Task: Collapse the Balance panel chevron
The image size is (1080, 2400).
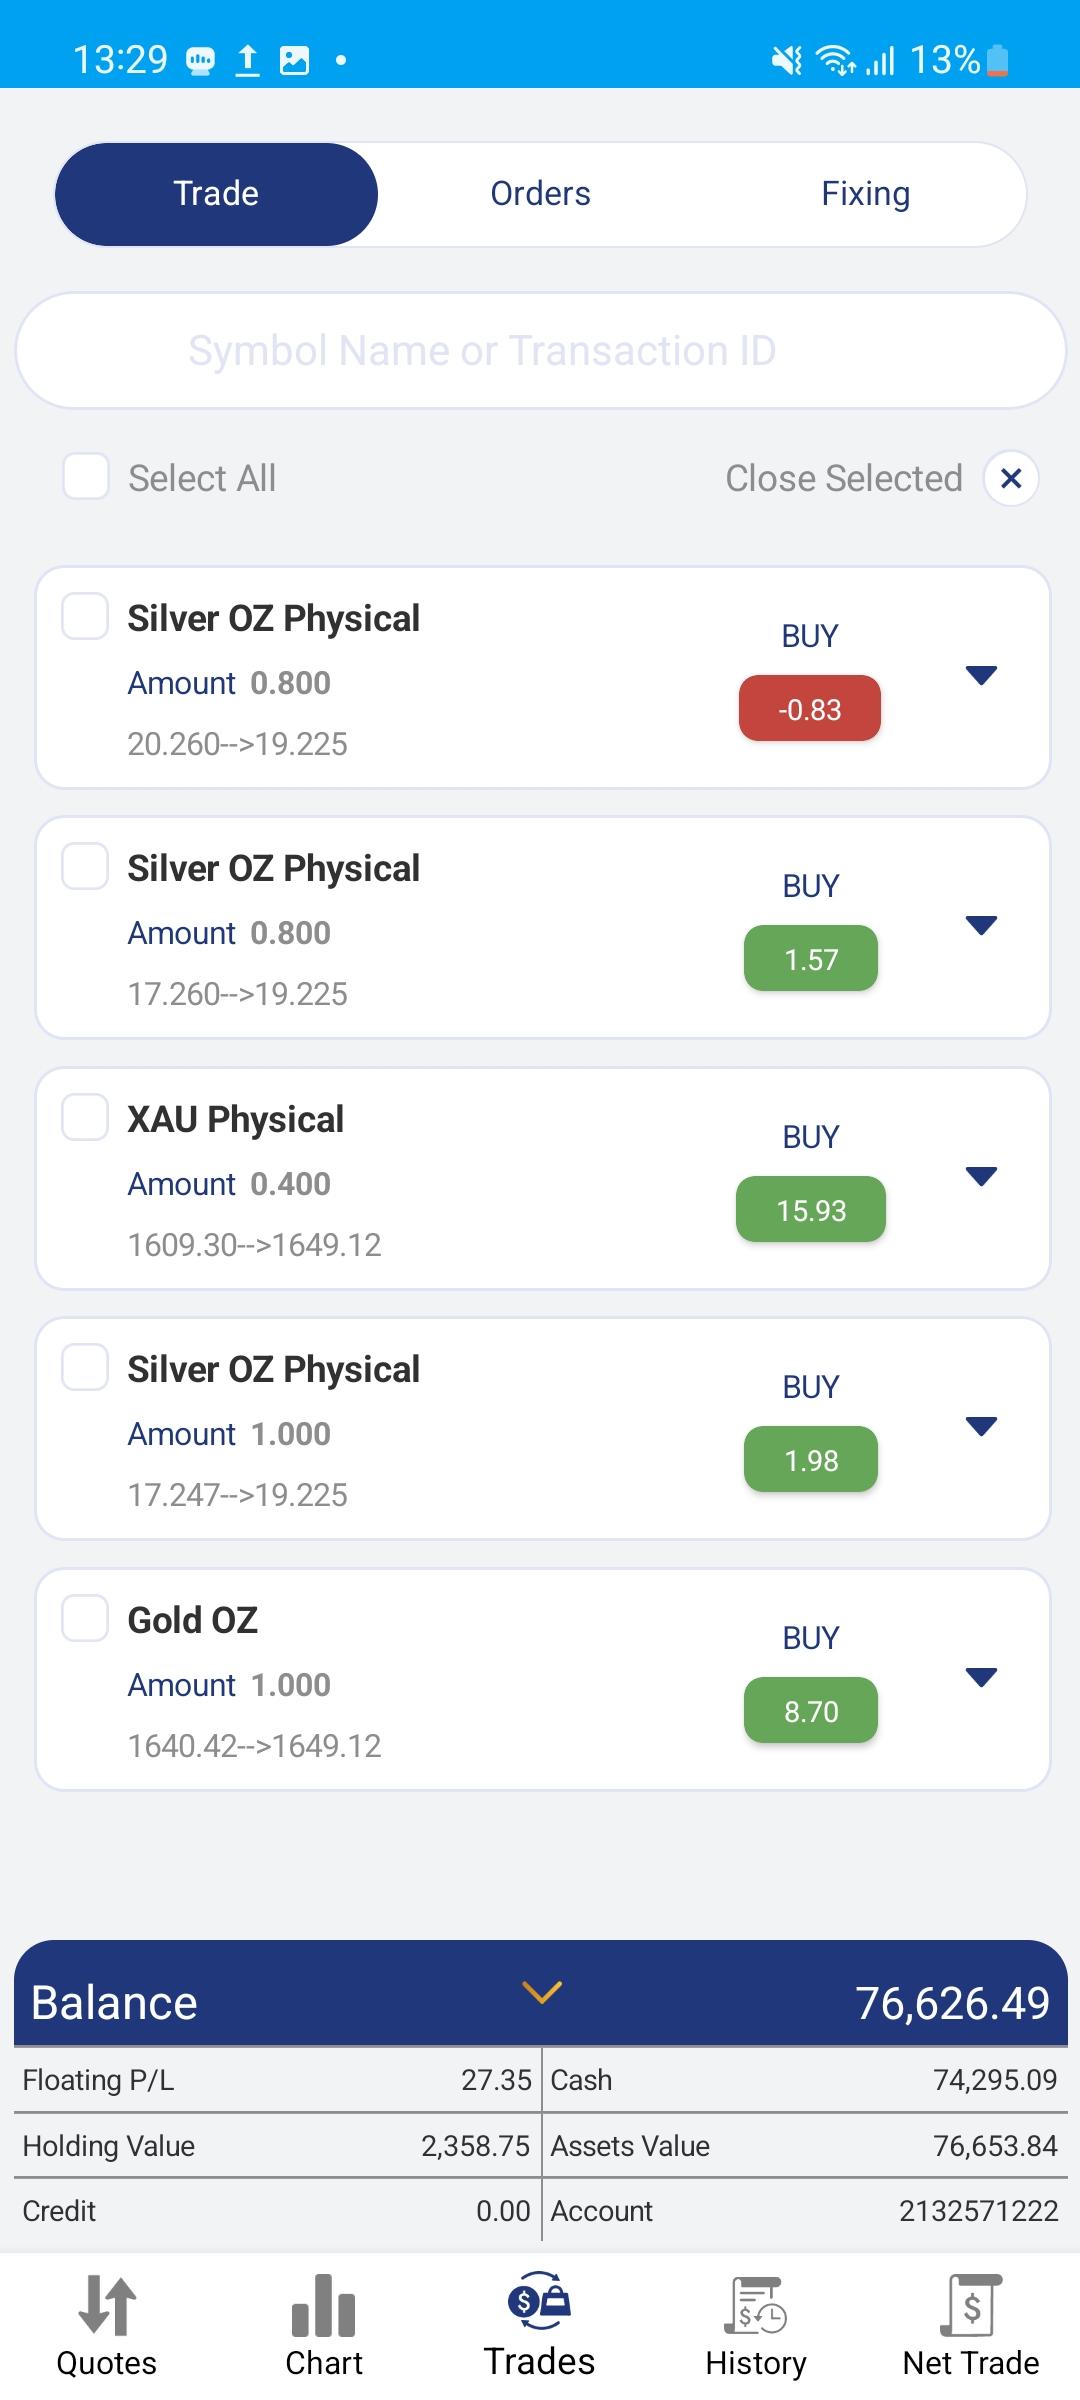Action: tap(542, 1992)
